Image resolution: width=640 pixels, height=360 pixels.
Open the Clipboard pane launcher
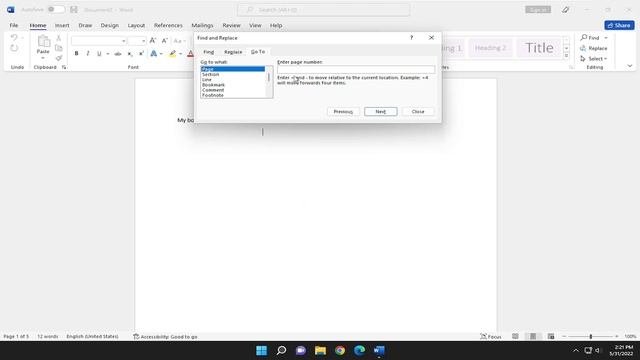pyautogui.click(x=64, y=67)
